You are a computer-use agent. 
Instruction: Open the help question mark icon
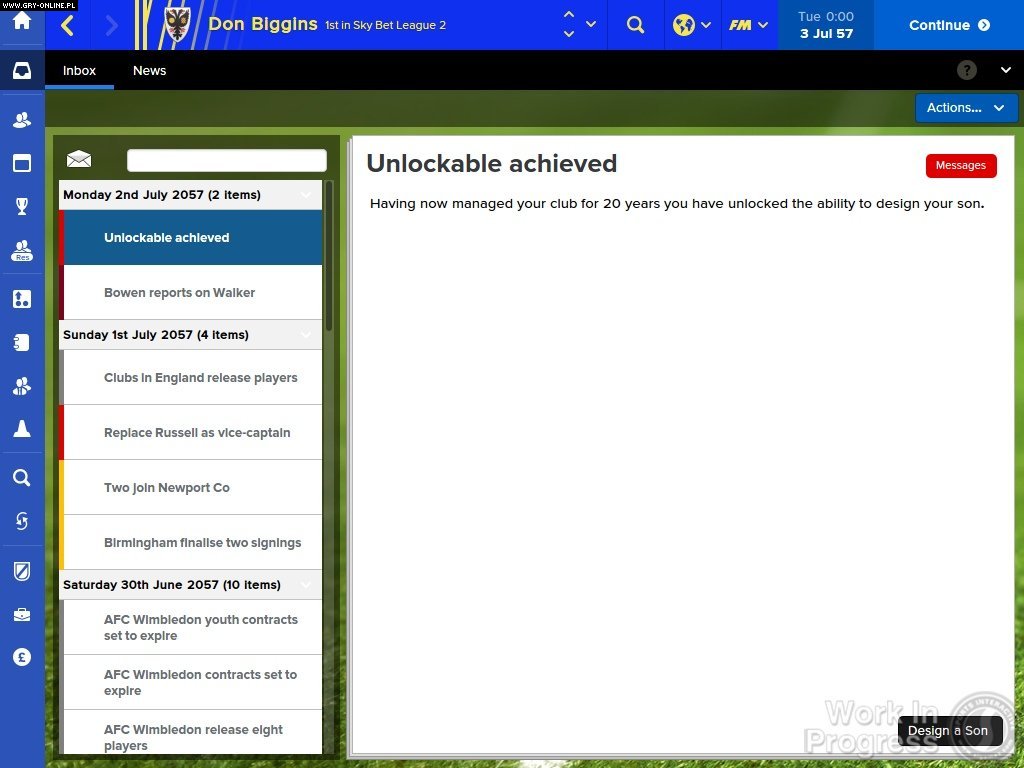(x=965, y=70)
